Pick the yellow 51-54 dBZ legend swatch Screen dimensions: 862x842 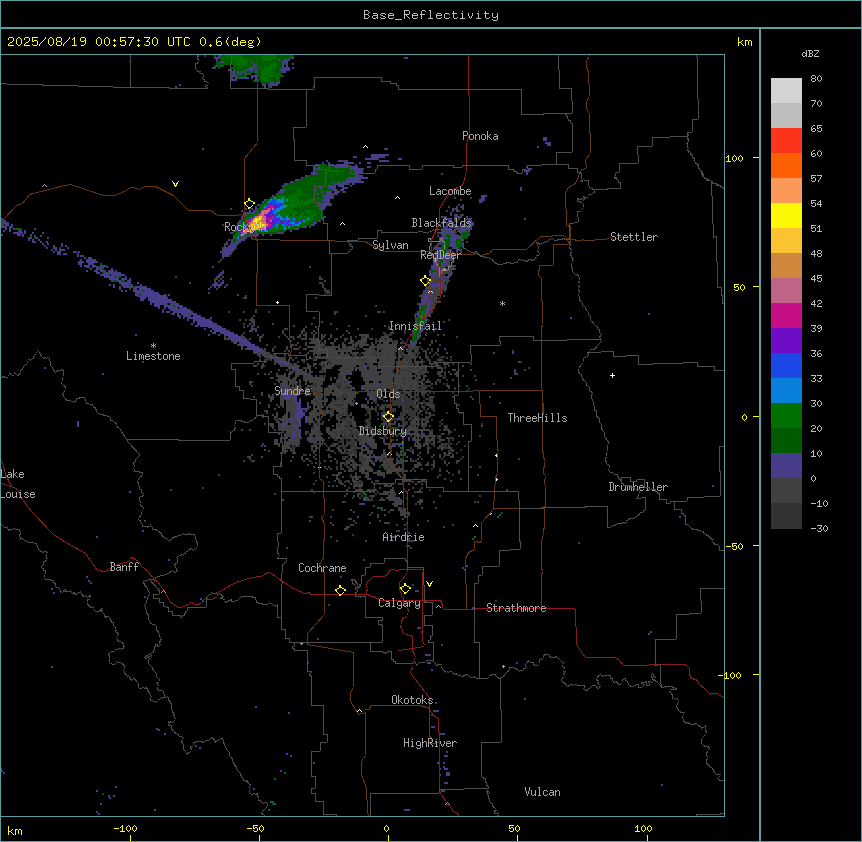[x=786, y=215]
